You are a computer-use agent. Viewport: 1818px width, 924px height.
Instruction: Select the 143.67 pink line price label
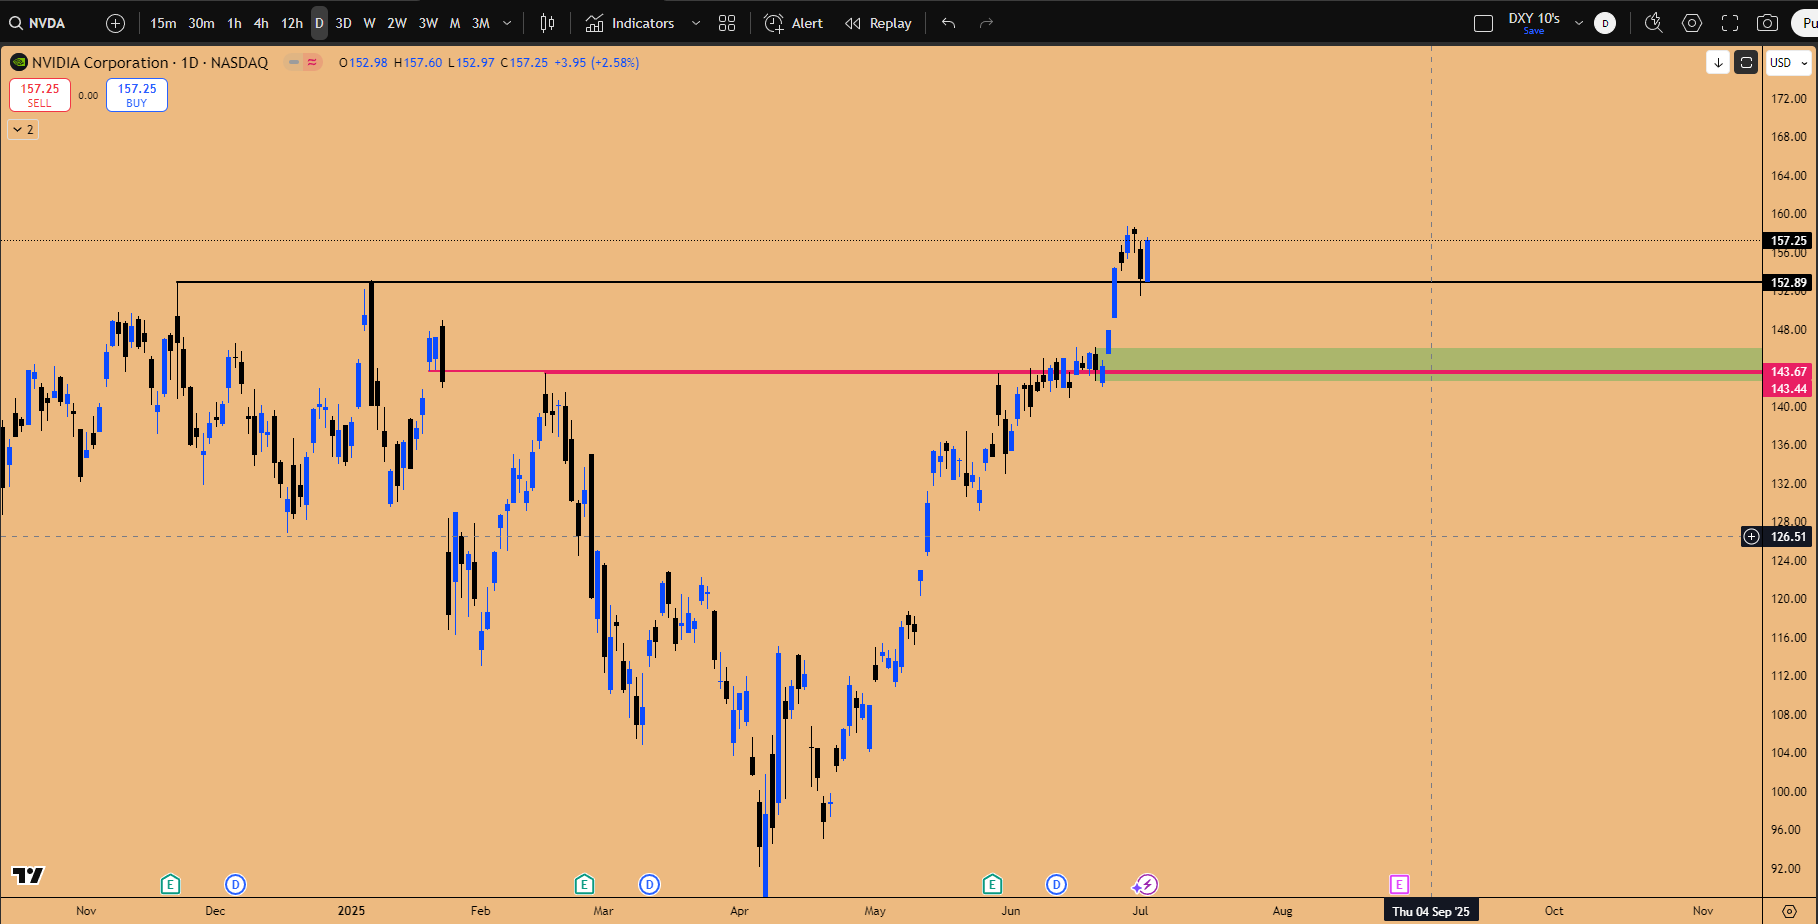pyautogui.click(x=1789, y=372)
